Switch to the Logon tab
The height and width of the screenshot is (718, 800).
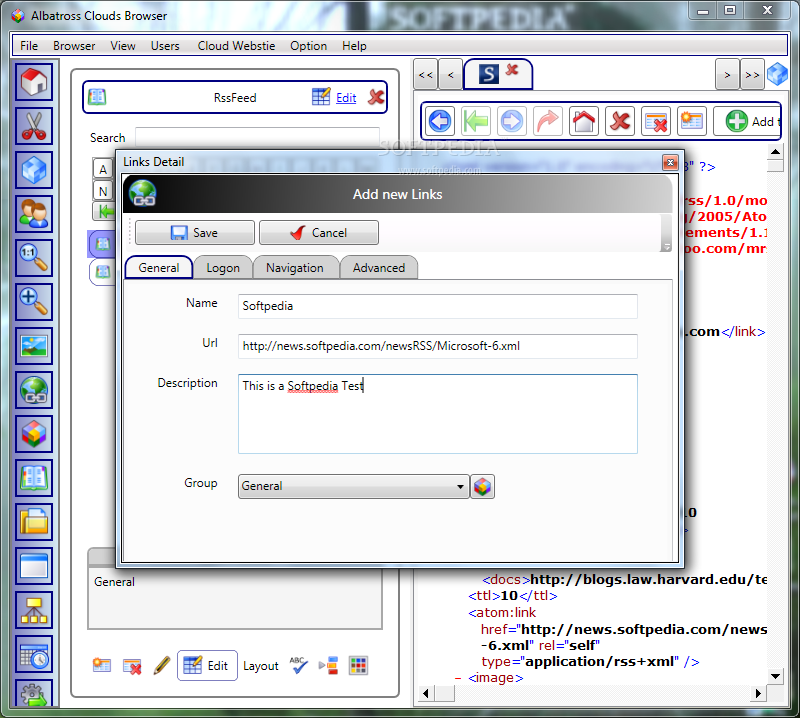coord(223,268)
